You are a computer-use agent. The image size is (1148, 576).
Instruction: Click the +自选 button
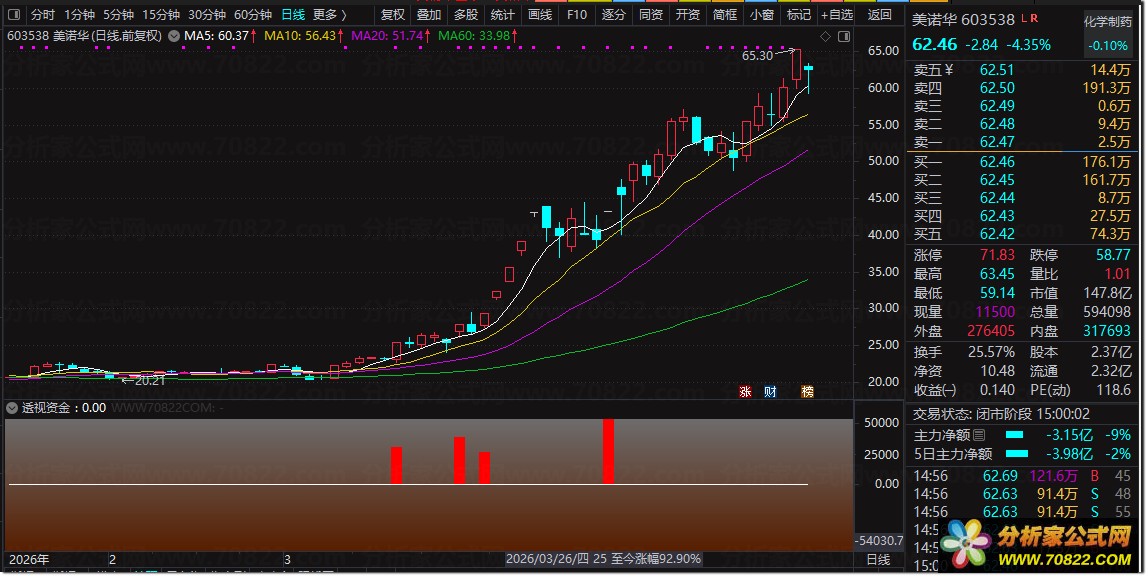837,15
